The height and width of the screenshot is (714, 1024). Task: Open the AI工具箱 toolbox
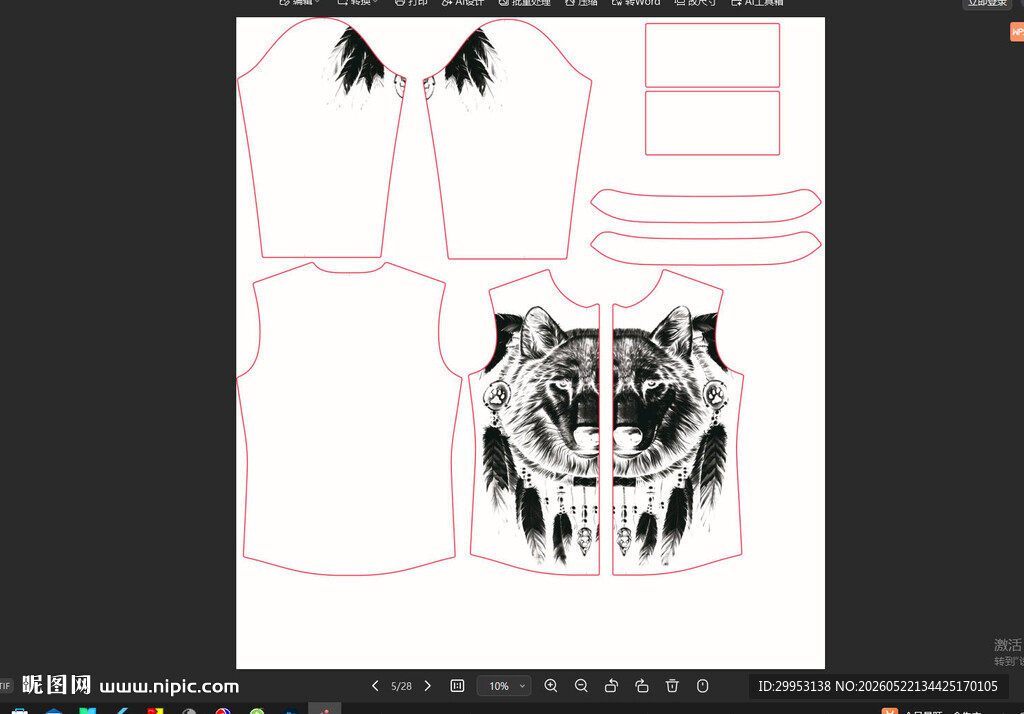click(757, 3)
